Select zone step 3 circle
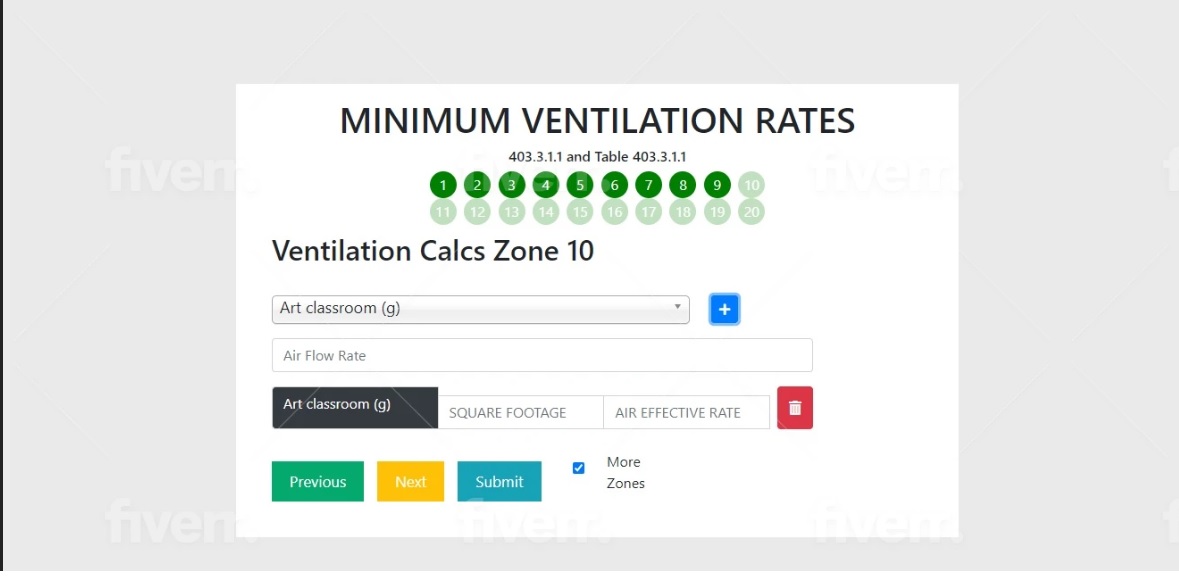 (x=511, y=184)
